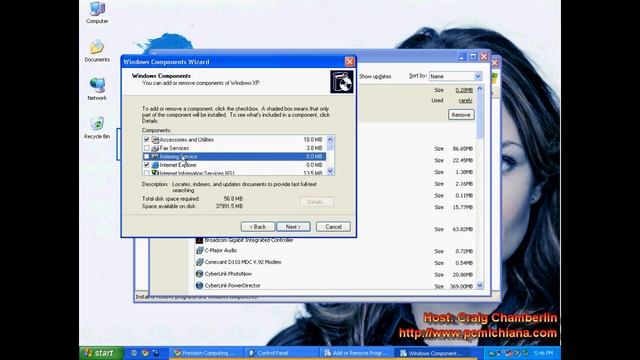Click the Back button in wizard
The height and width of the screenshot is (360, 640).
[x=258, y=227]
